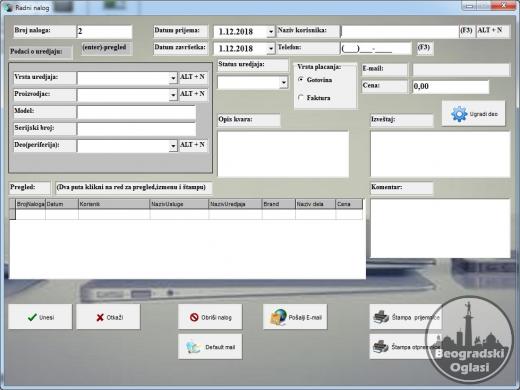Click the red X Otkaži button
The image size is (520, 390).
coord(108,317)
